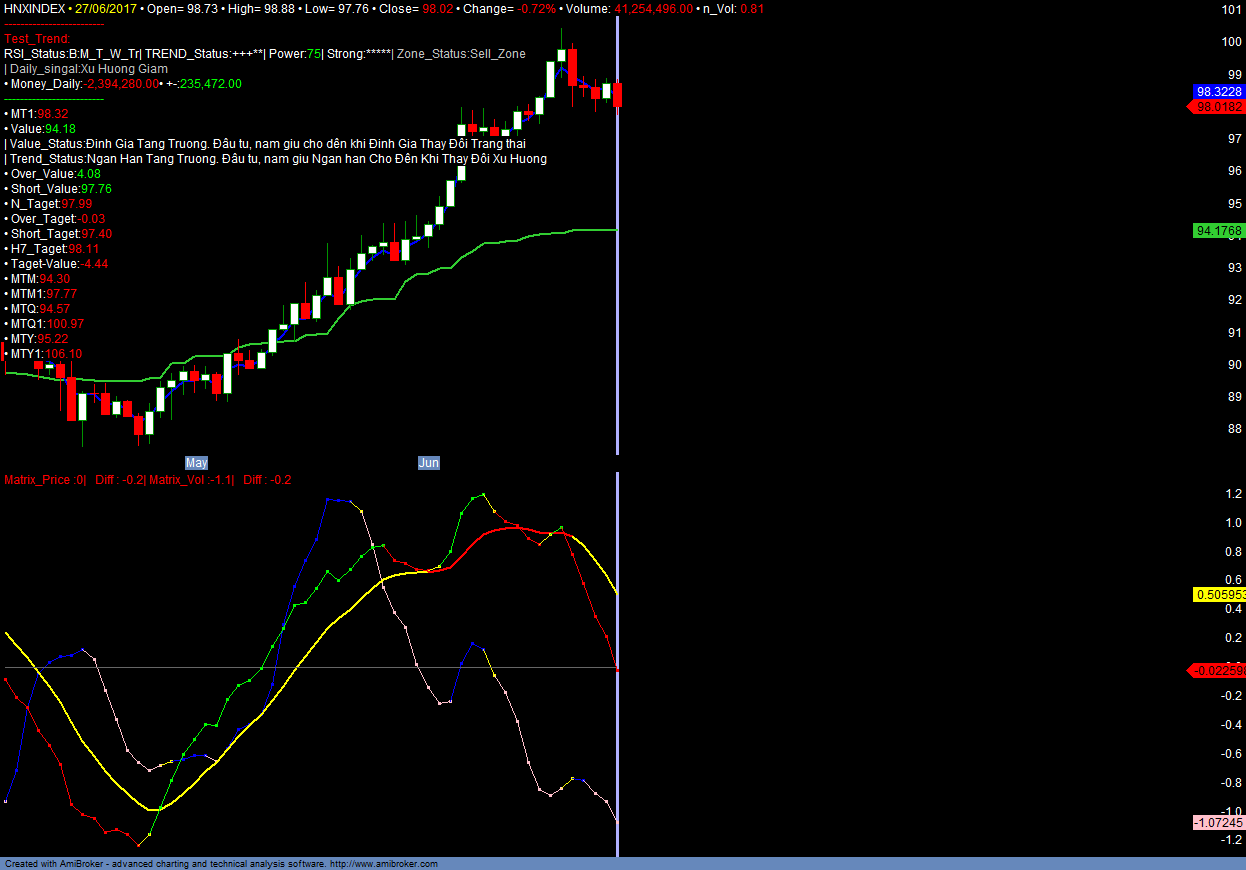Screen dimensions: 1246x870
Task: Select the MTY1:106.10 readout line
Action: point(44,354)
